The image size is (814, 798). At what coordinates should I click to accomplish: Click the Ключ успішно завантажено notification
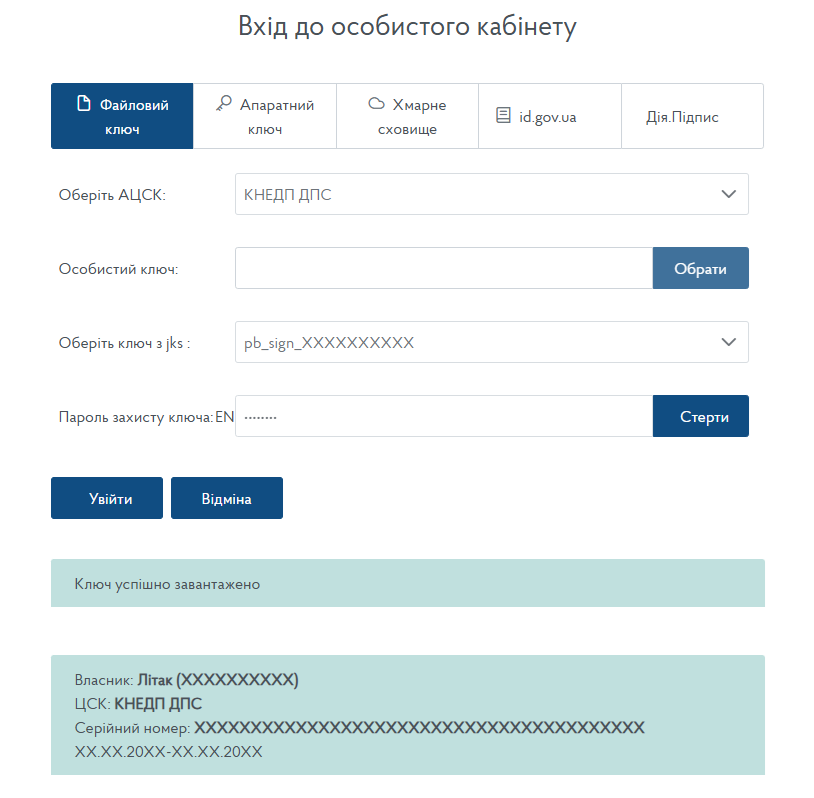(407, 583)
